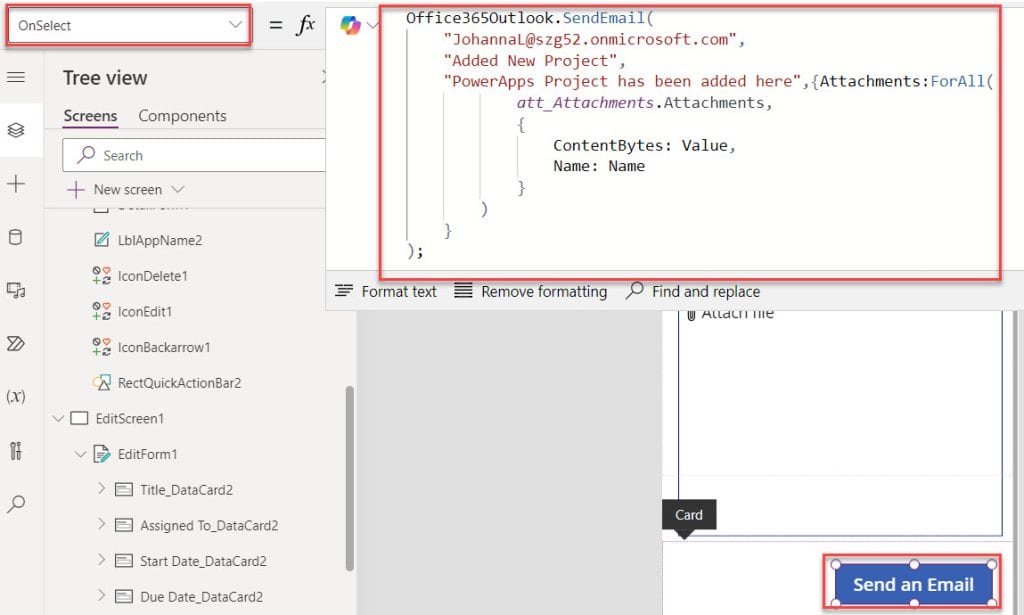Click the Search field in Tree view
1024x615 pixels.
tap(195, 155)
